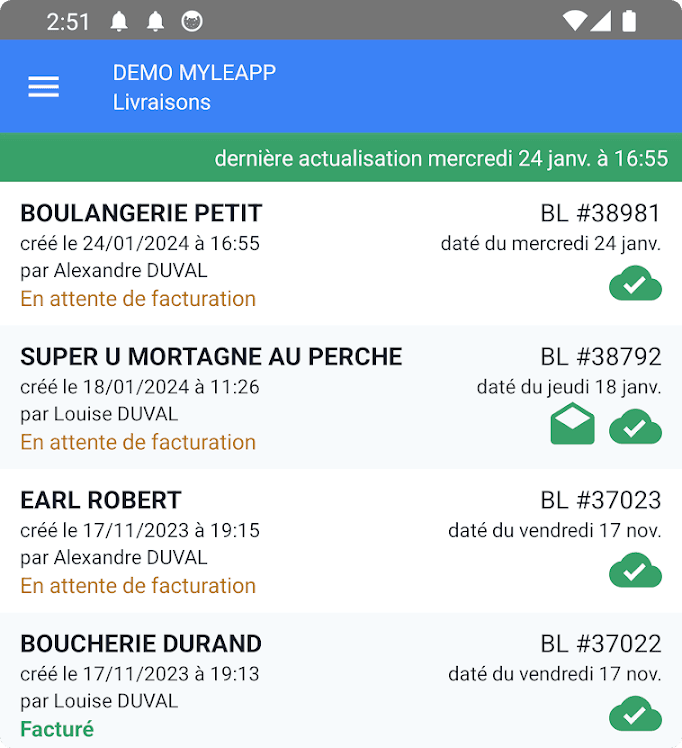Select the Facturé status label

(57, 729)
